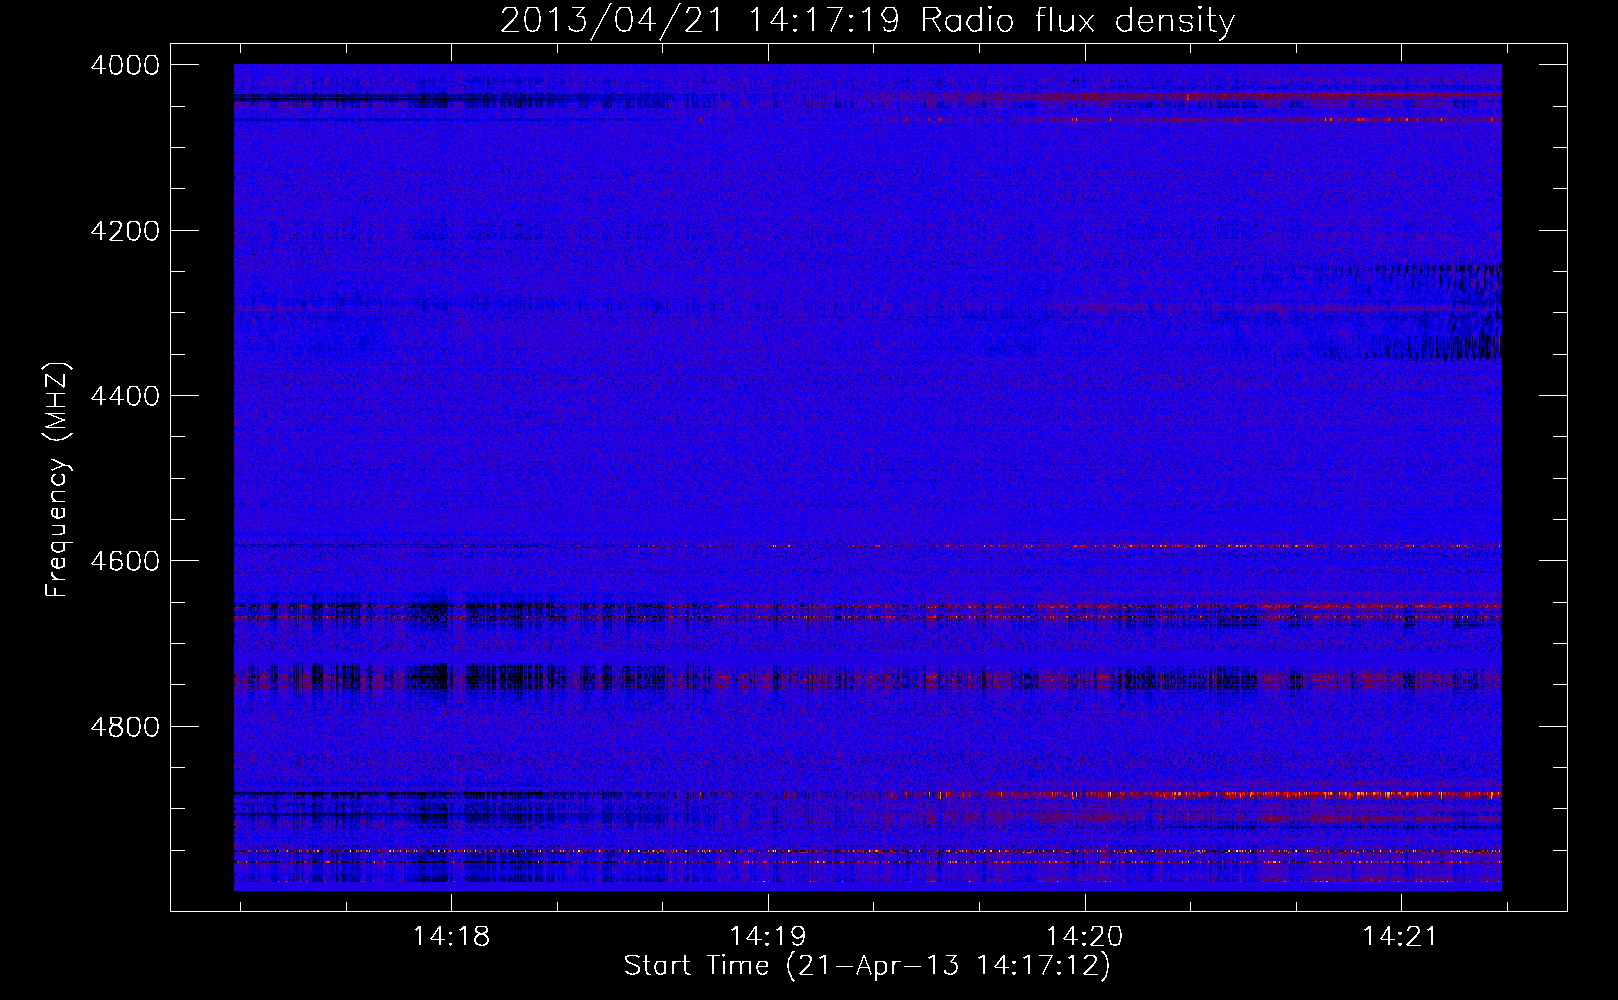Click the 14:18 time axis label
Image resolution: width=1618 pixels, height=1000 pixels.
(x=451, y=936)
